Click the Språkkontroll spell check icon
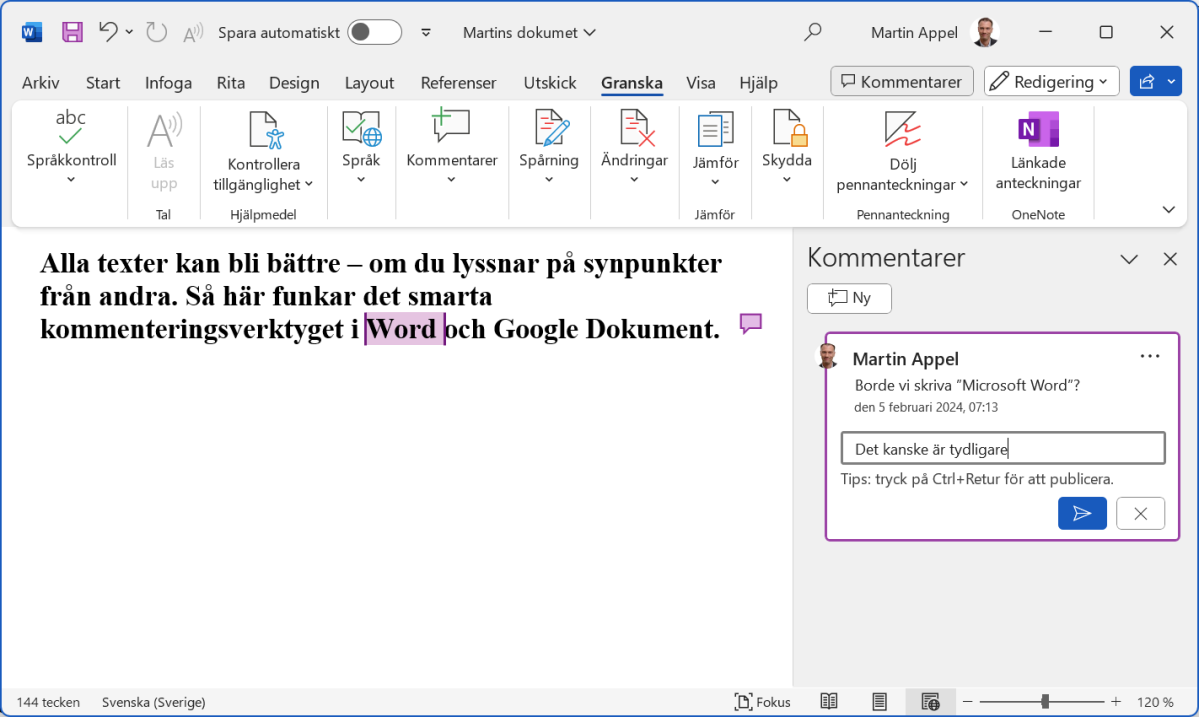This screenshot has height=717, width=1199. tap(71, 128)
